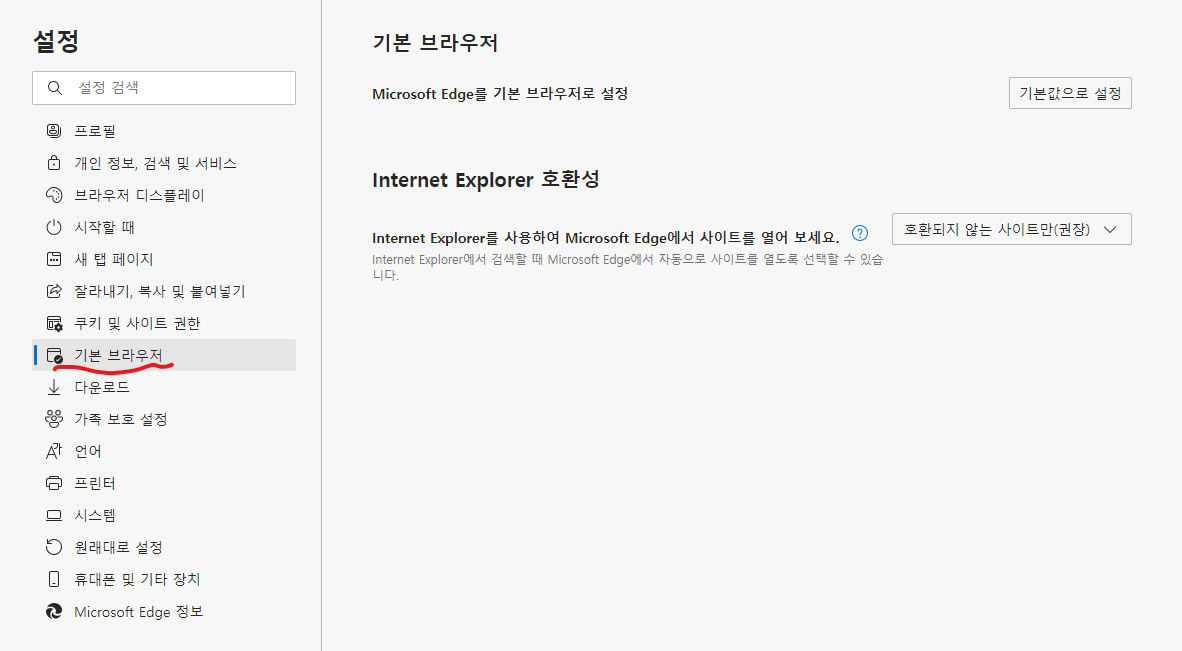Select 시작할 때 in sidebar
Screen dimensions: 1182x651
click(164, 227)
